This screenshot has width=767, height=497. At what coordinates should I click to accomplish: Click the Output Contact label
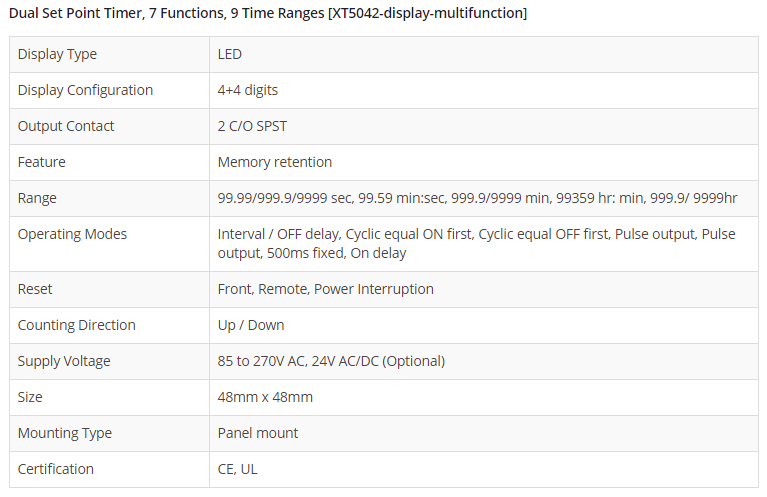point(66,126)
